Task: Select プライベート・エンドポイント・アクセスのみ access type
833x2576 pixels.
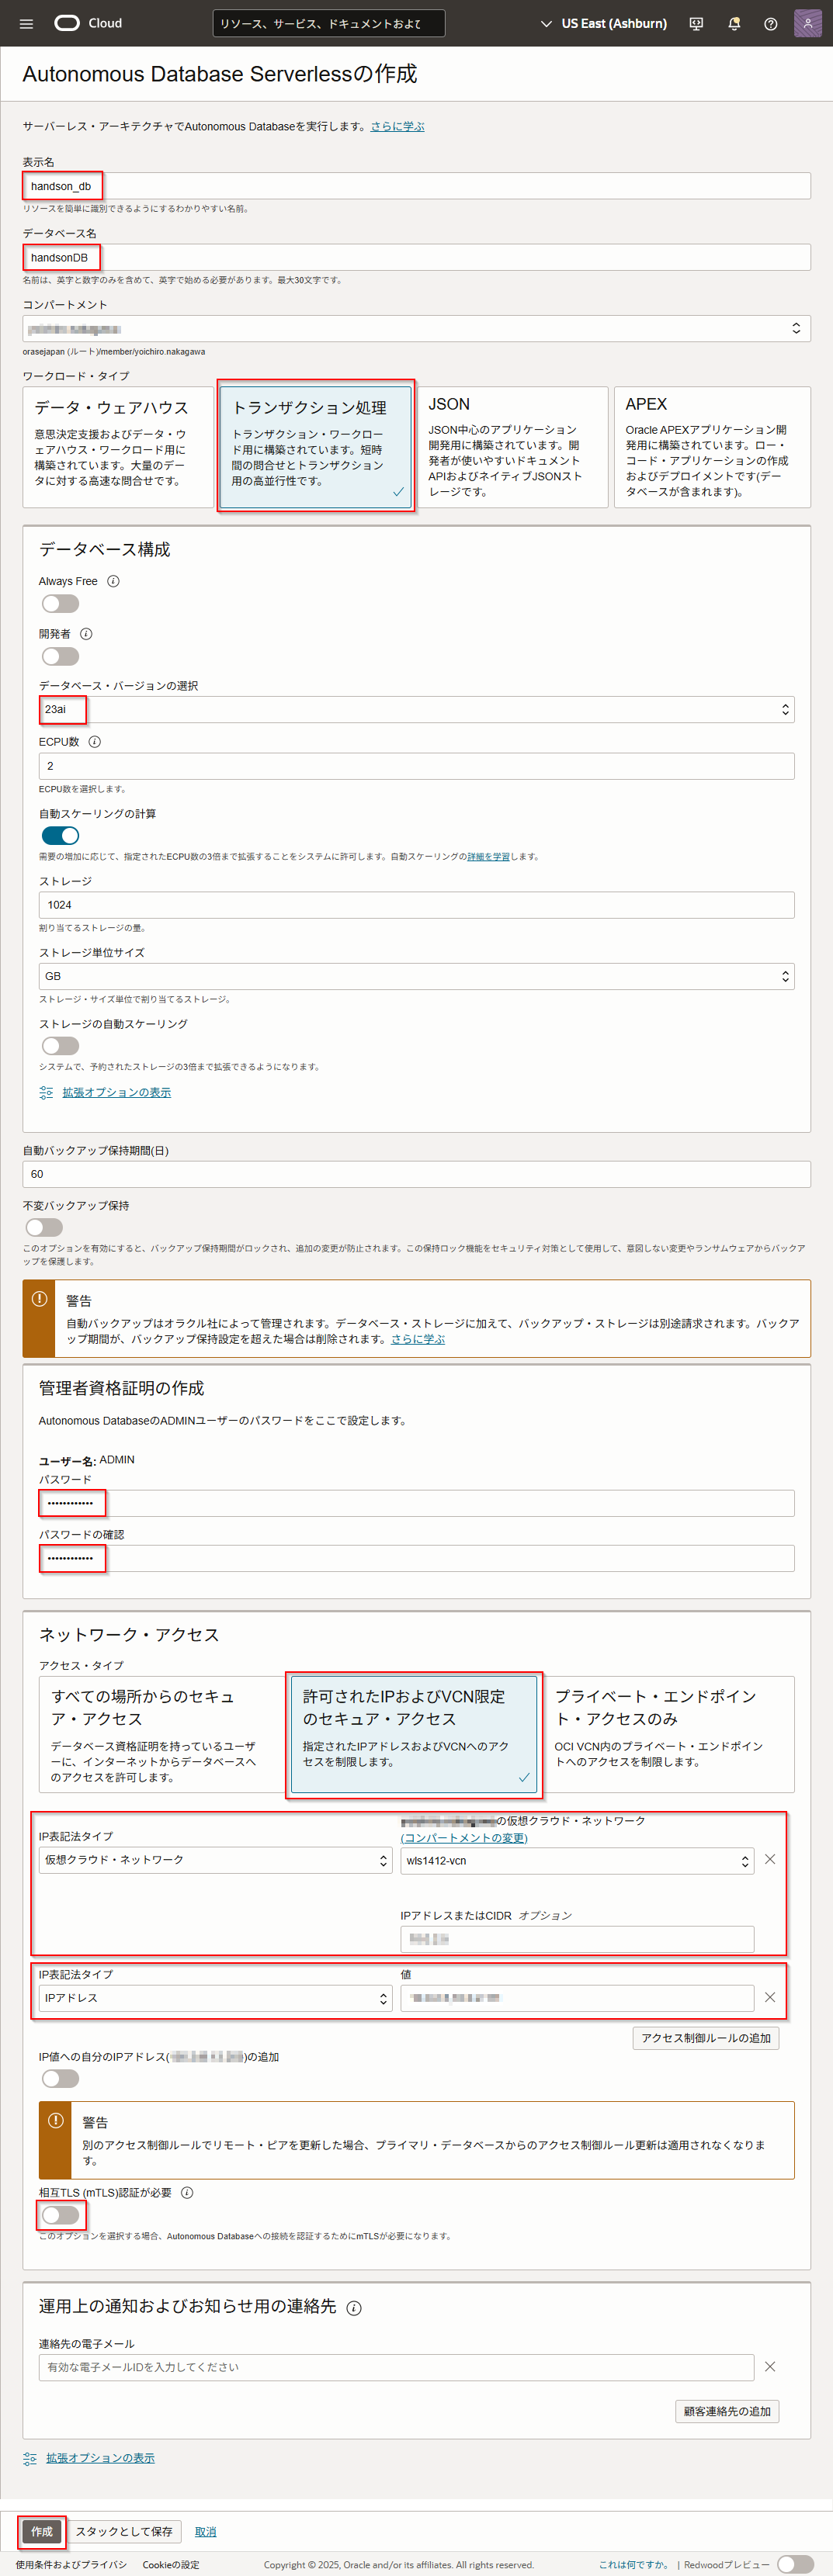Action: point(668,1734)
